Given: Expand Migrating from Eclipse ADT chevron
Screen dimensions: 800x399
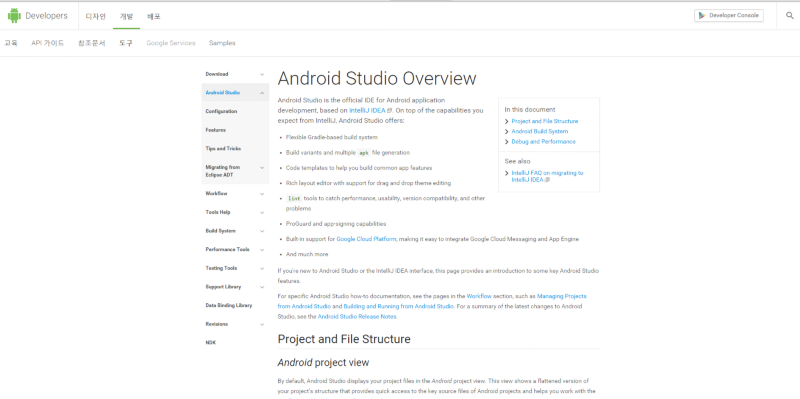Looking at the screenshot, I should (262, 167).
